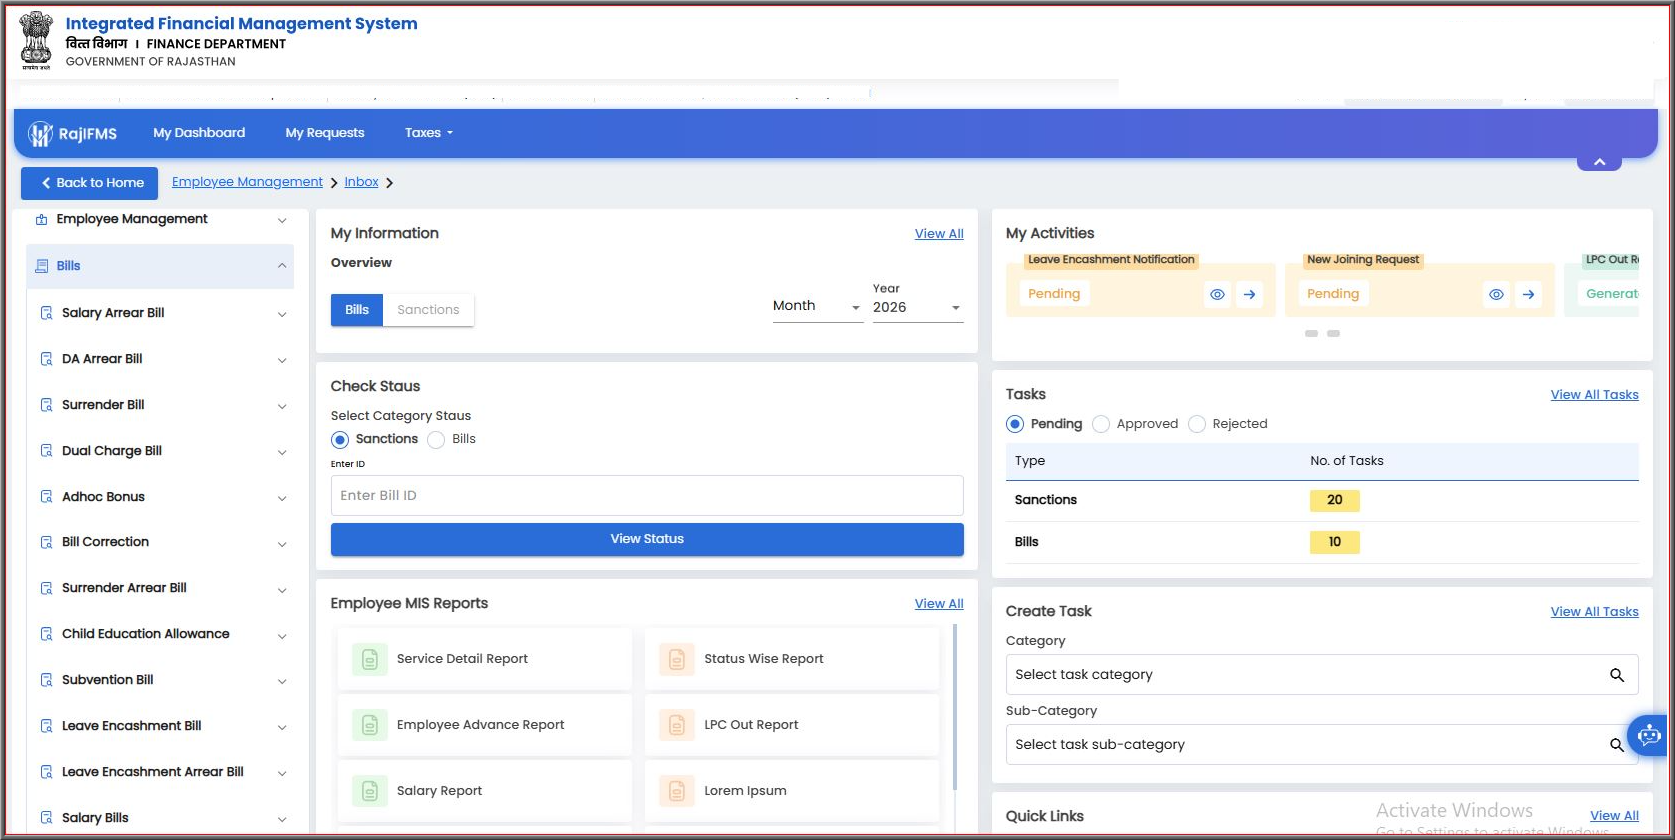Screen dimensions: 1675x840
Task: Click the Status Wise Report document icon
Action: [x=677, y=659]
